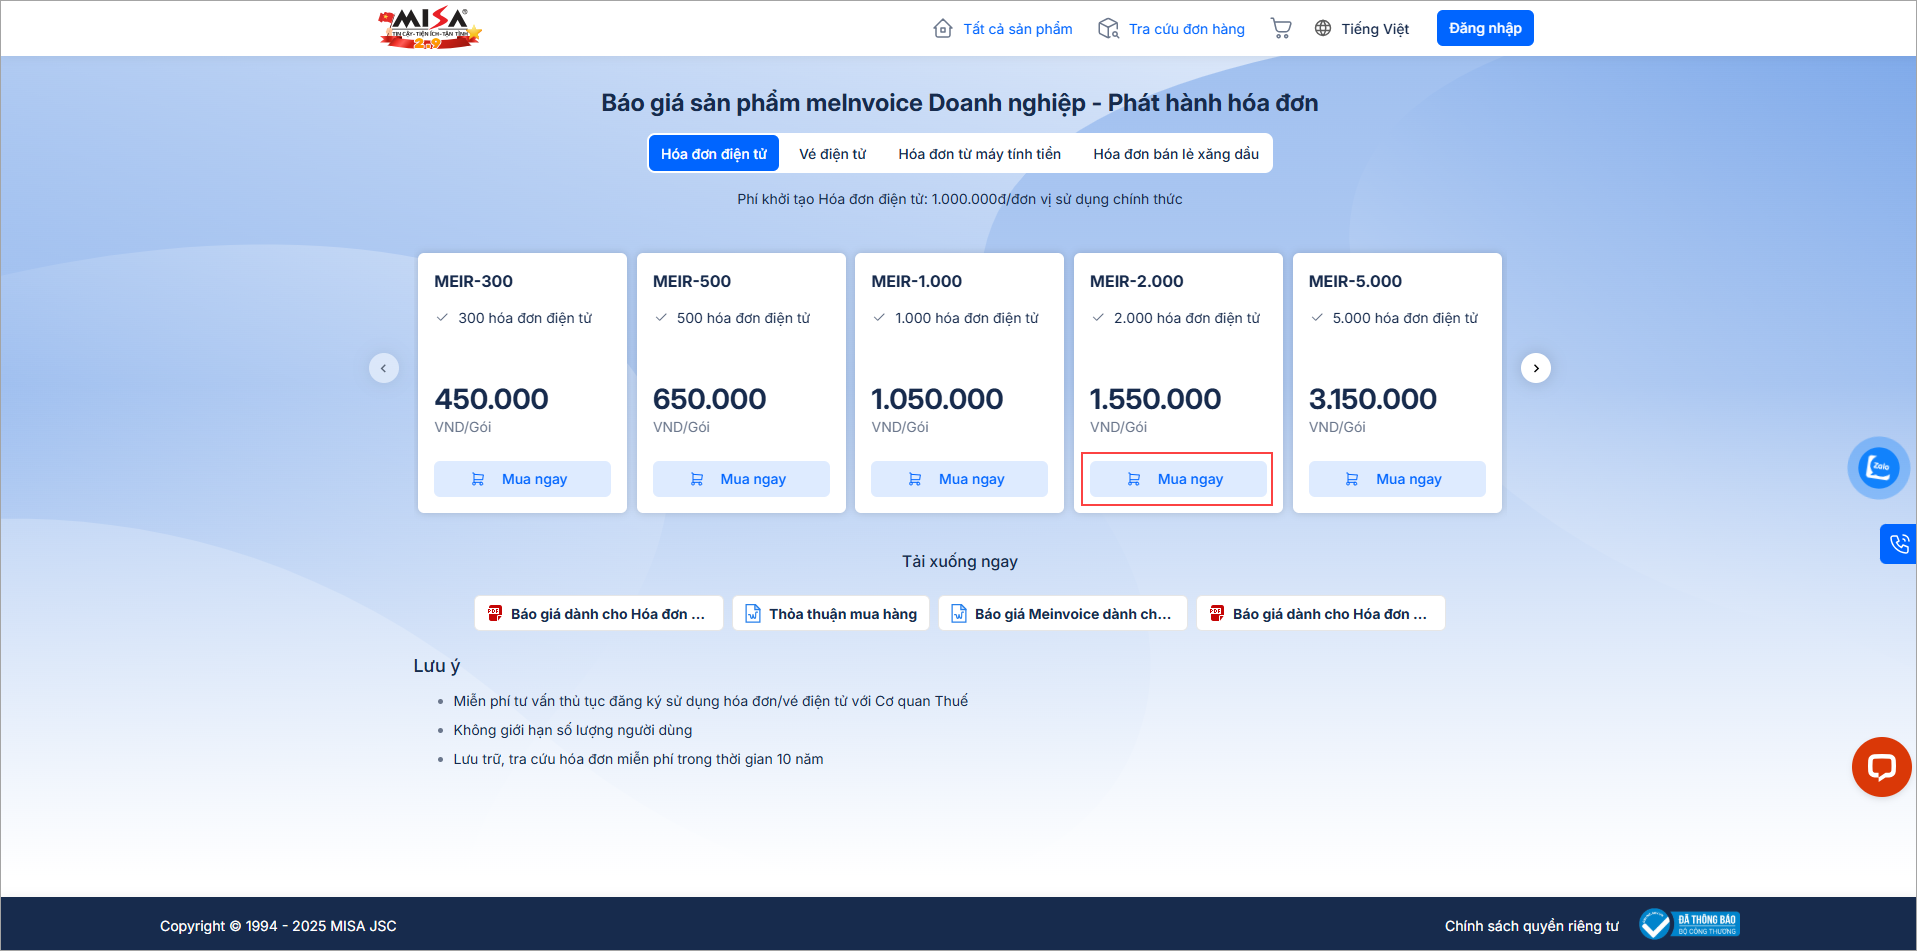Buy the MEIR-1.000 package
The height and width of the screenshot is (951, 1917).
tap(959, 479)
